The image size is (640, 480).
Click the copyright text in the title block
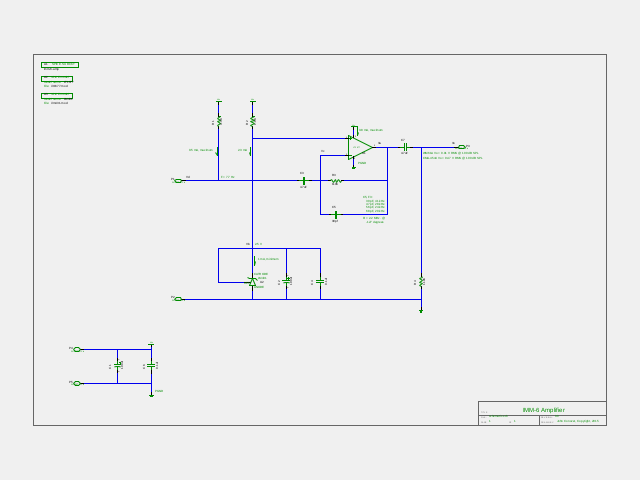coord(578,421)
